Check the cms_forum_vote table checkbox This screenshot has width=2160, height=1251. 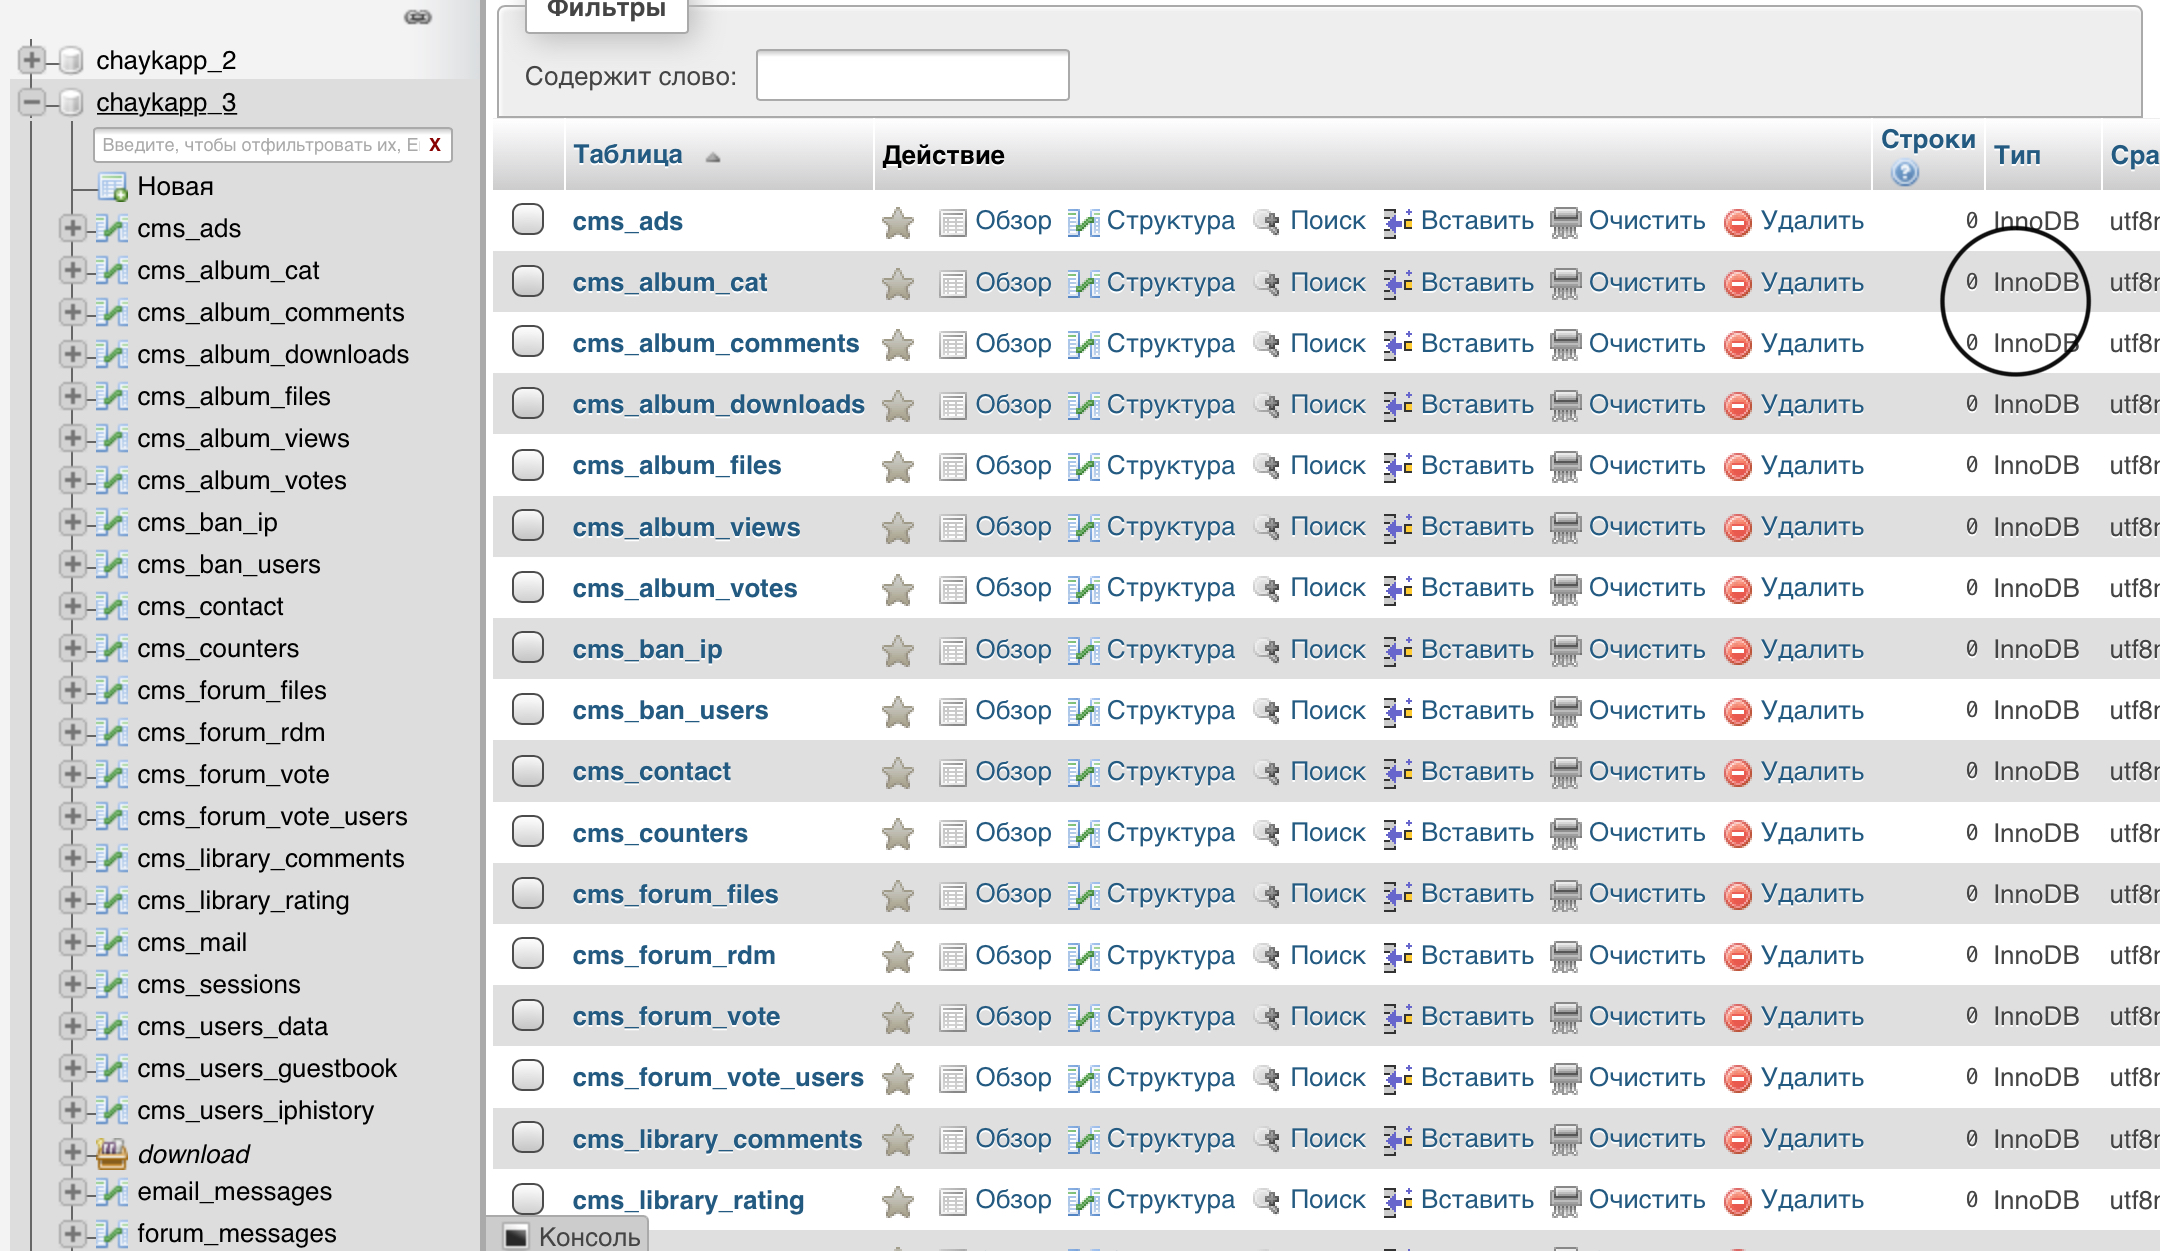[x=528, y=1015]
